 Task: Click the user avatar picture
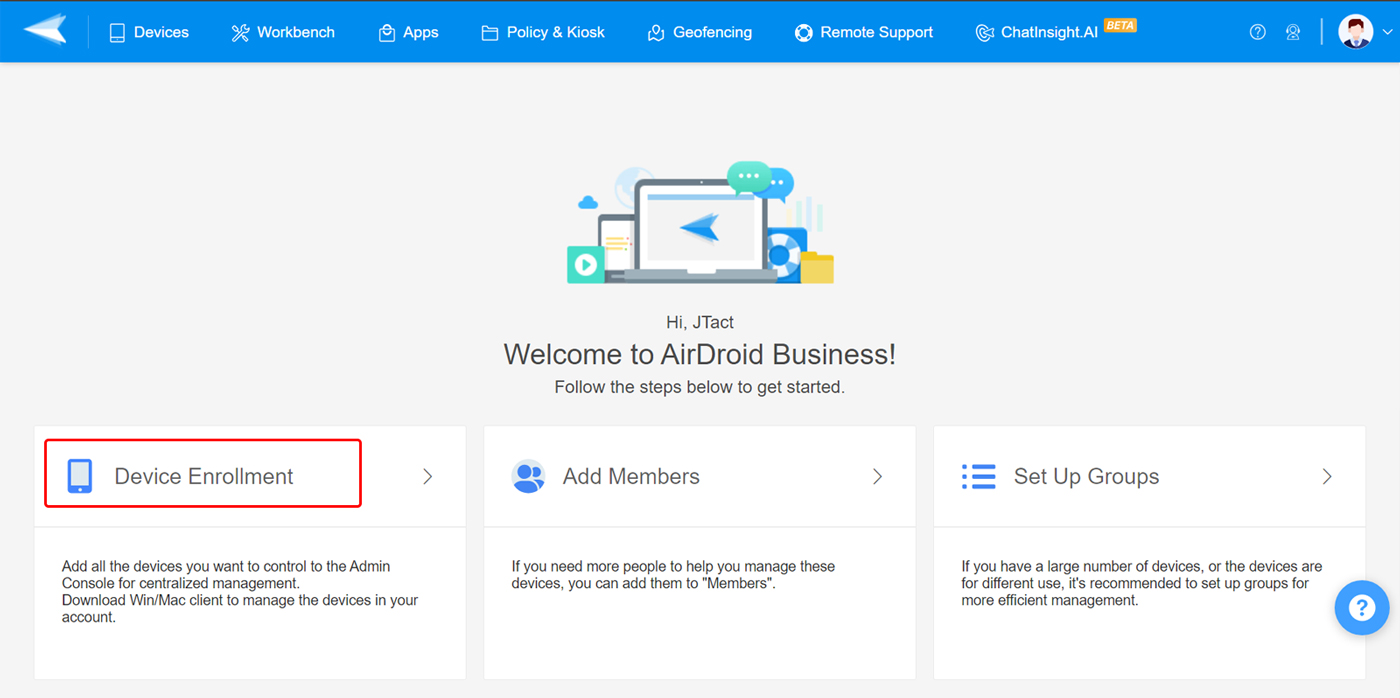(x=1356, y=32)
